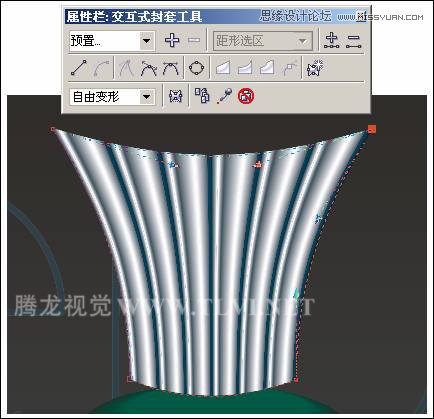Select the top-left envelope corner node
This screenshot has height=419, width=434.
53,129
